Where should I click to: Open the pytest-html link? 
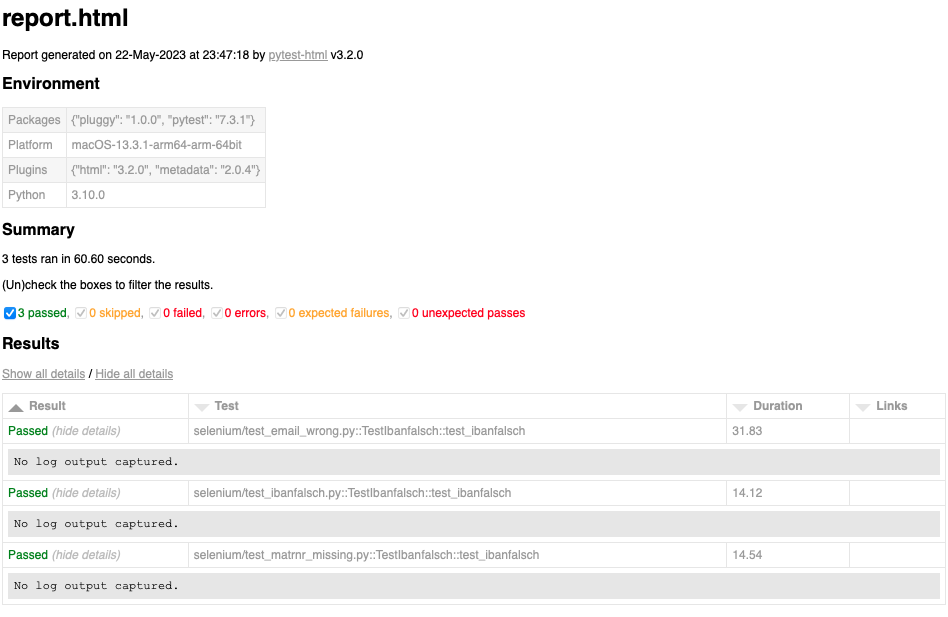[x=298, y=55]
